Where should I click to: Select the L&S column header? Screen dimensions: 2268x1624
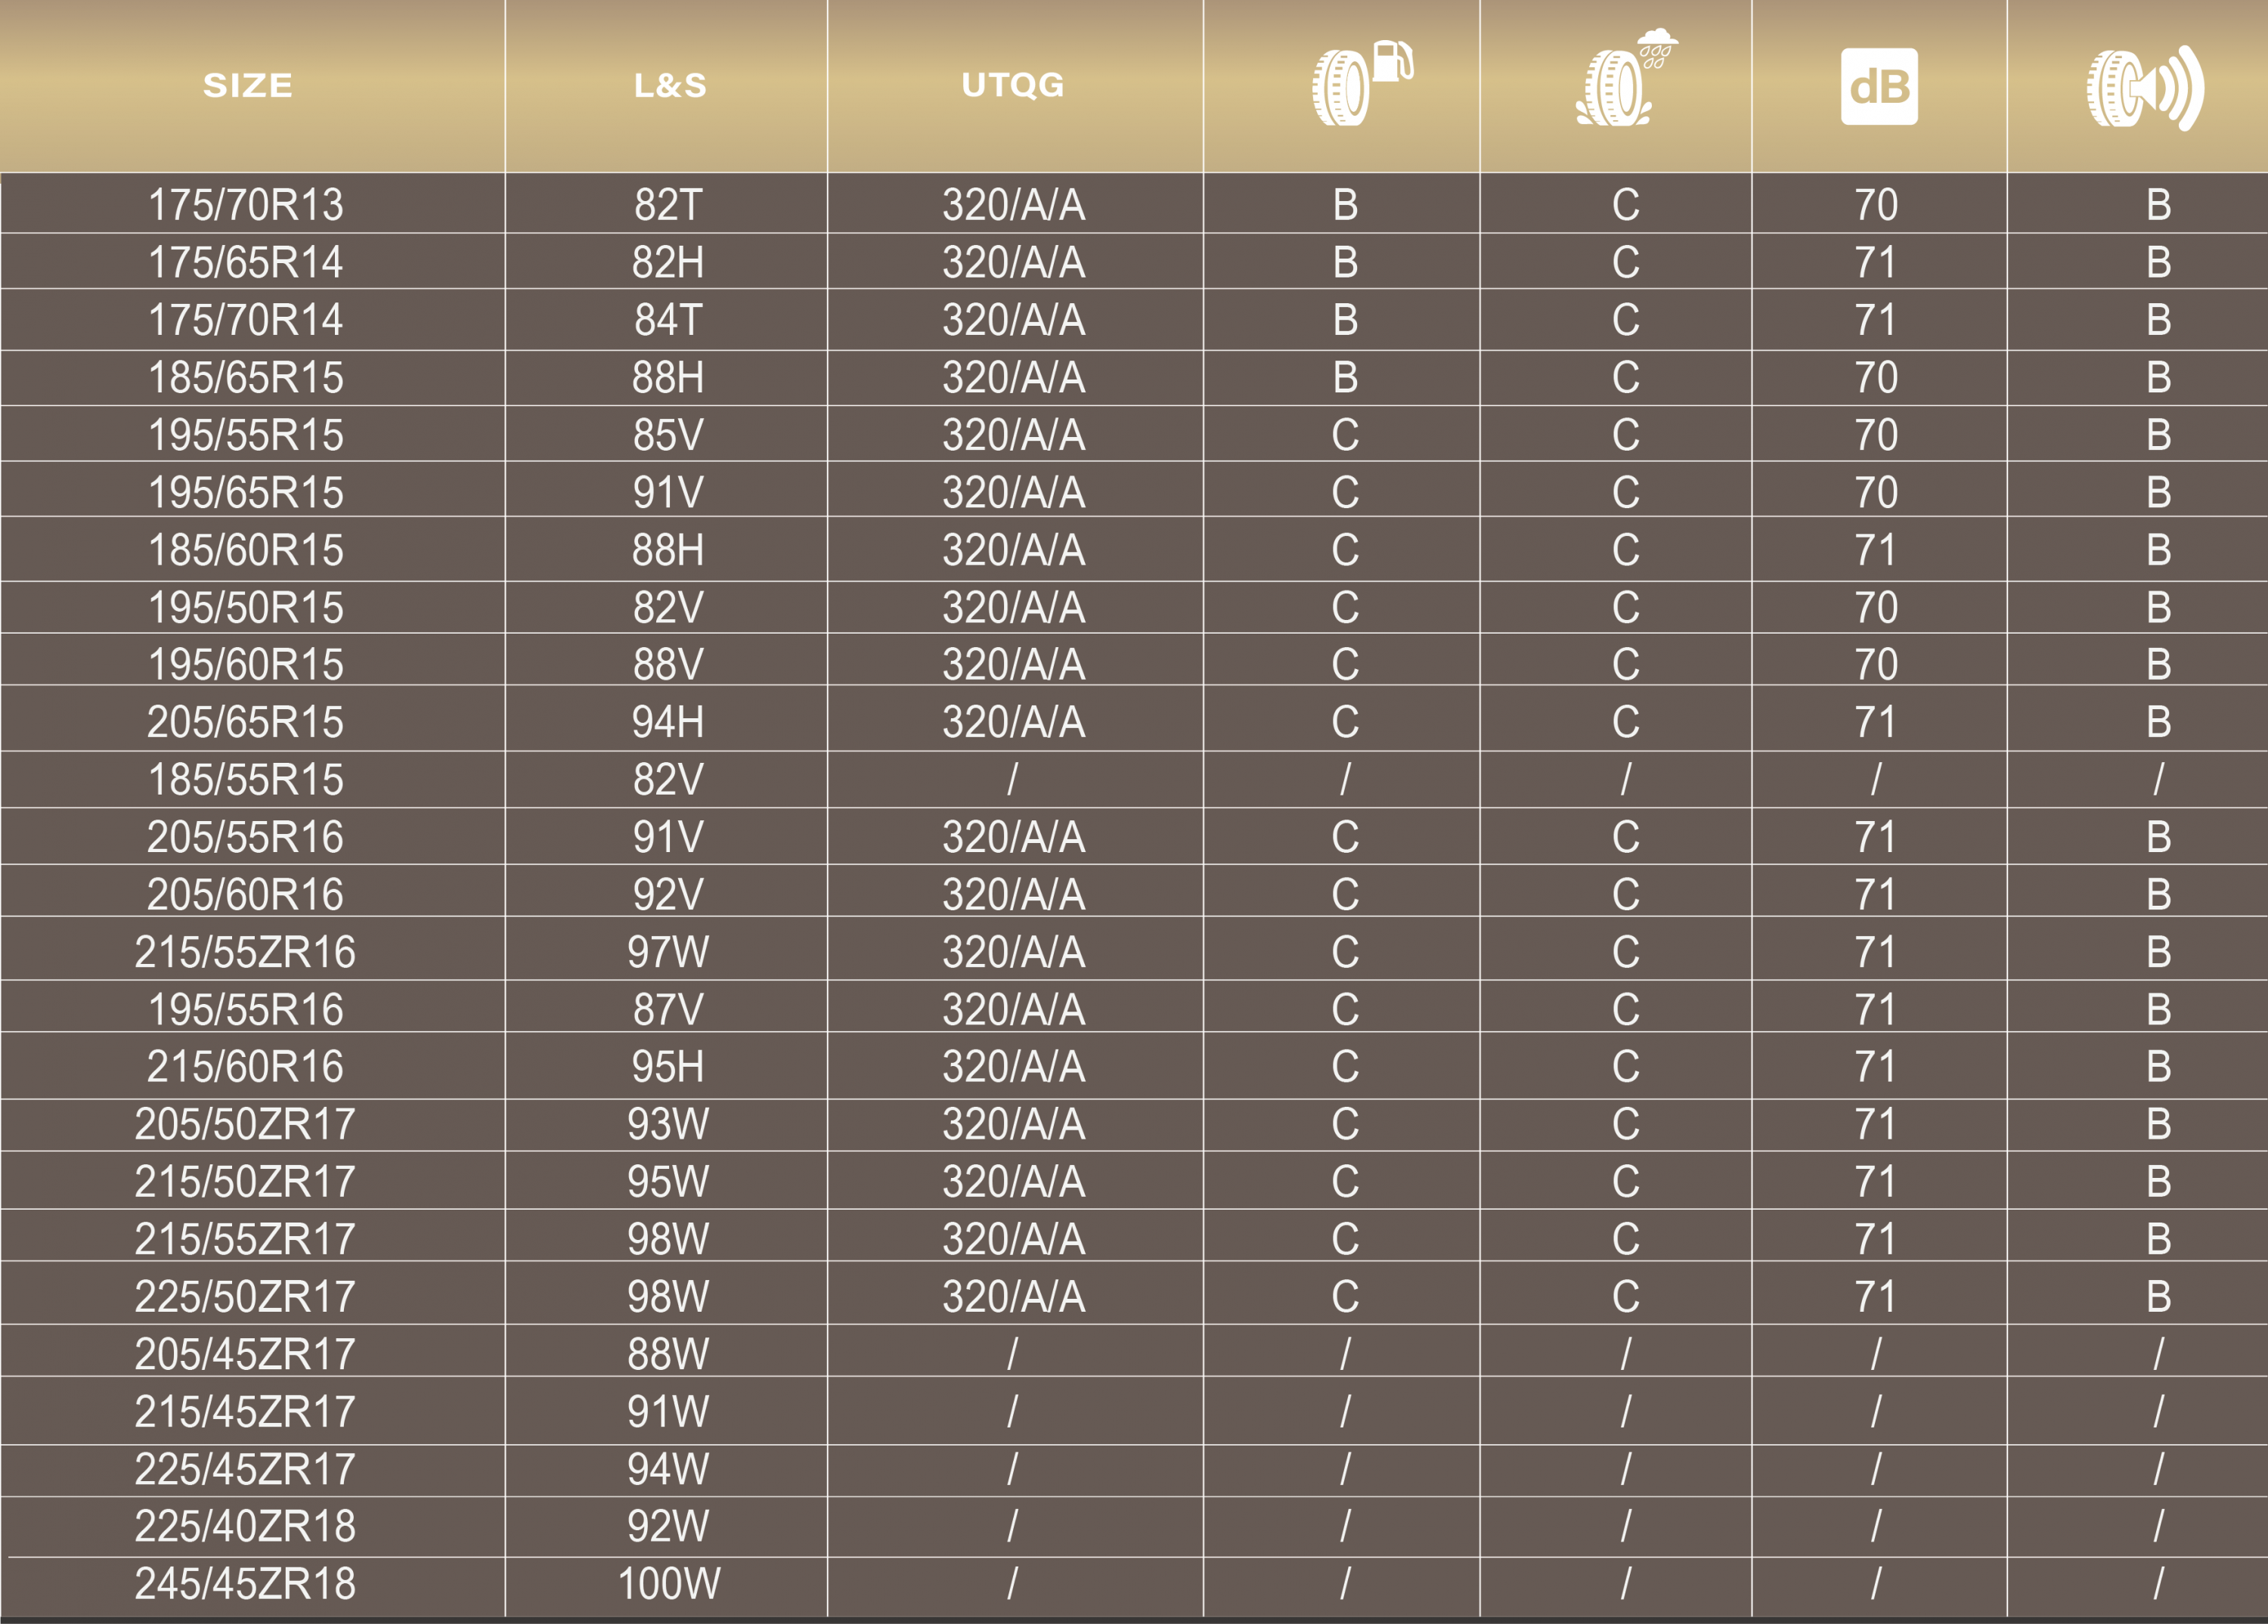point(670,85)
